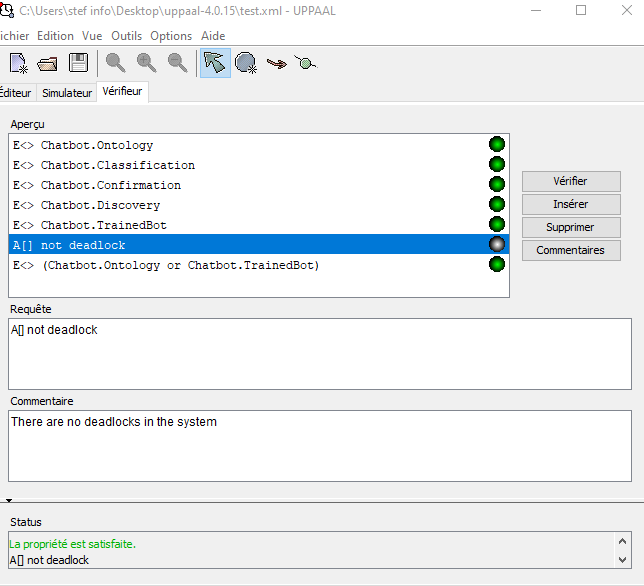644x586 pixels.
Task: Click the green status light for Chatbot.Discovery
Action: (497, 204)
